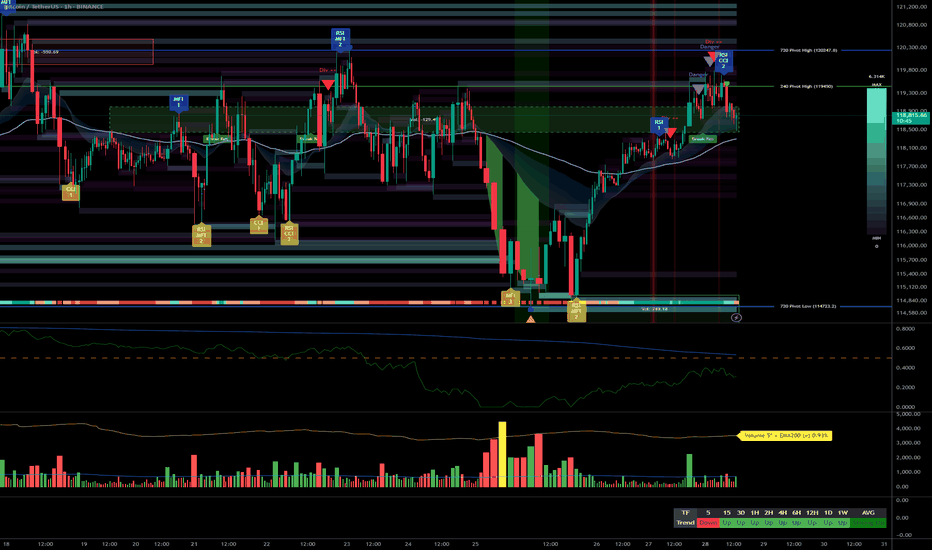932x550 pixels.
Task: Click the 5,000.00 volume scale label
Action: tap(908, 414)
